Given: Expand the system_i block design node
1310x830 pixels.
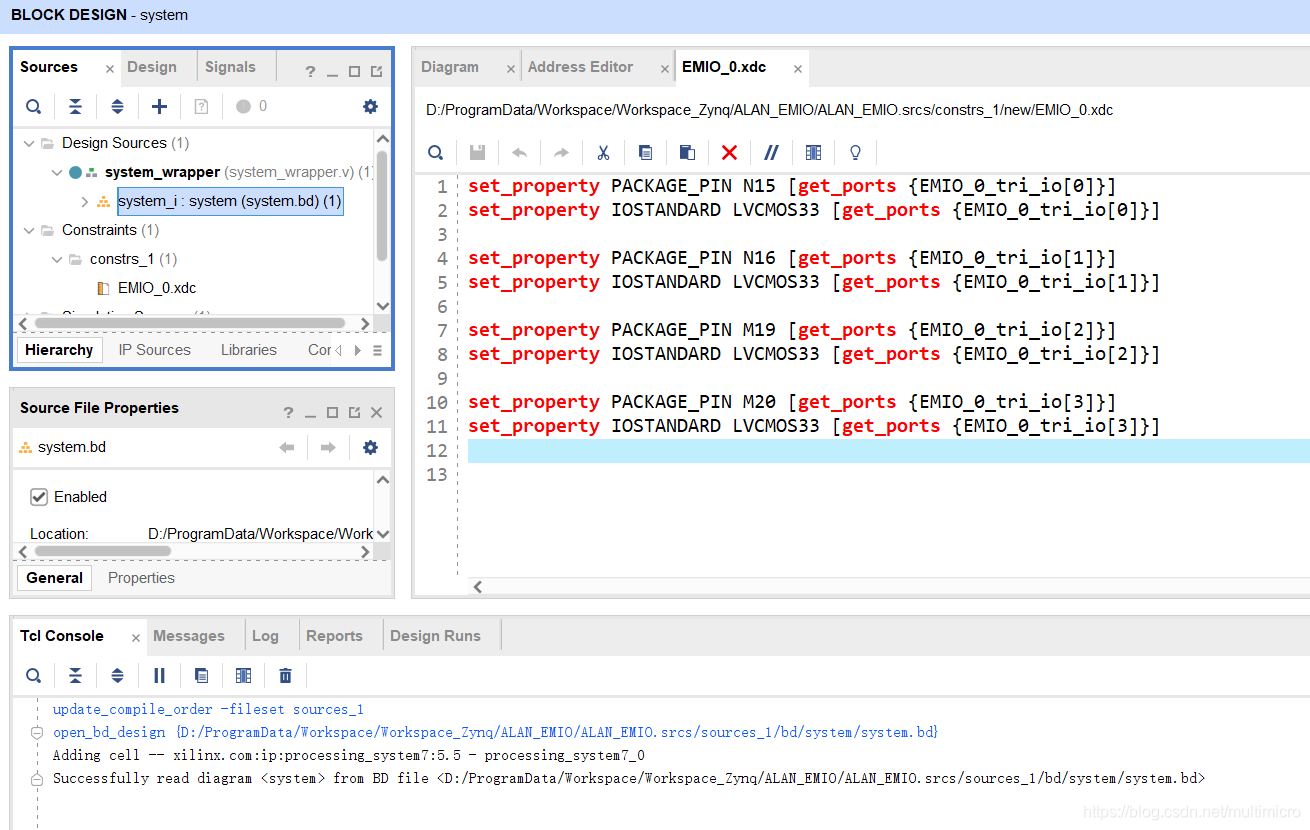Looking at the screenshot, I should [85, 201].
